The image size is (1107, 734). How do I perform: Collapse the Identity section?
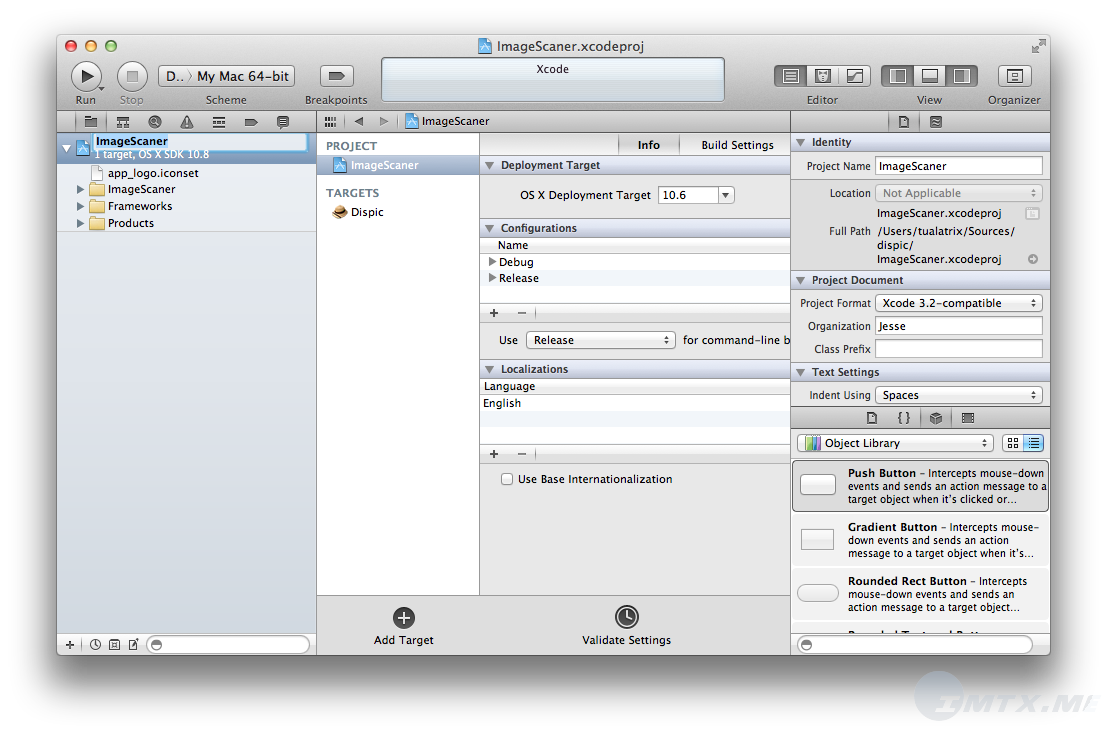[801, 142]
